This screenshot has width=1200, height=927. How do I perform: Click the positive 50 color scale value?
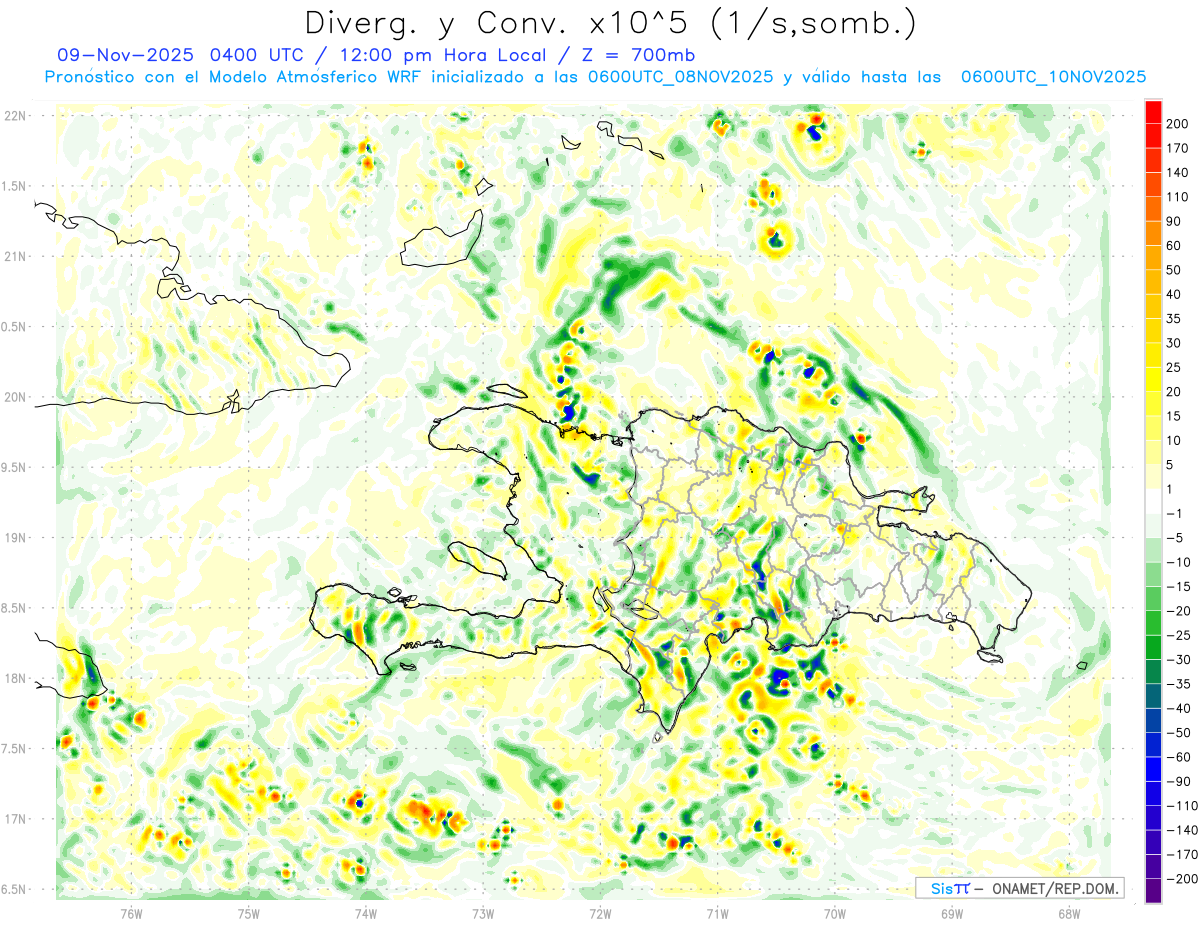[x=1174, y=270]
